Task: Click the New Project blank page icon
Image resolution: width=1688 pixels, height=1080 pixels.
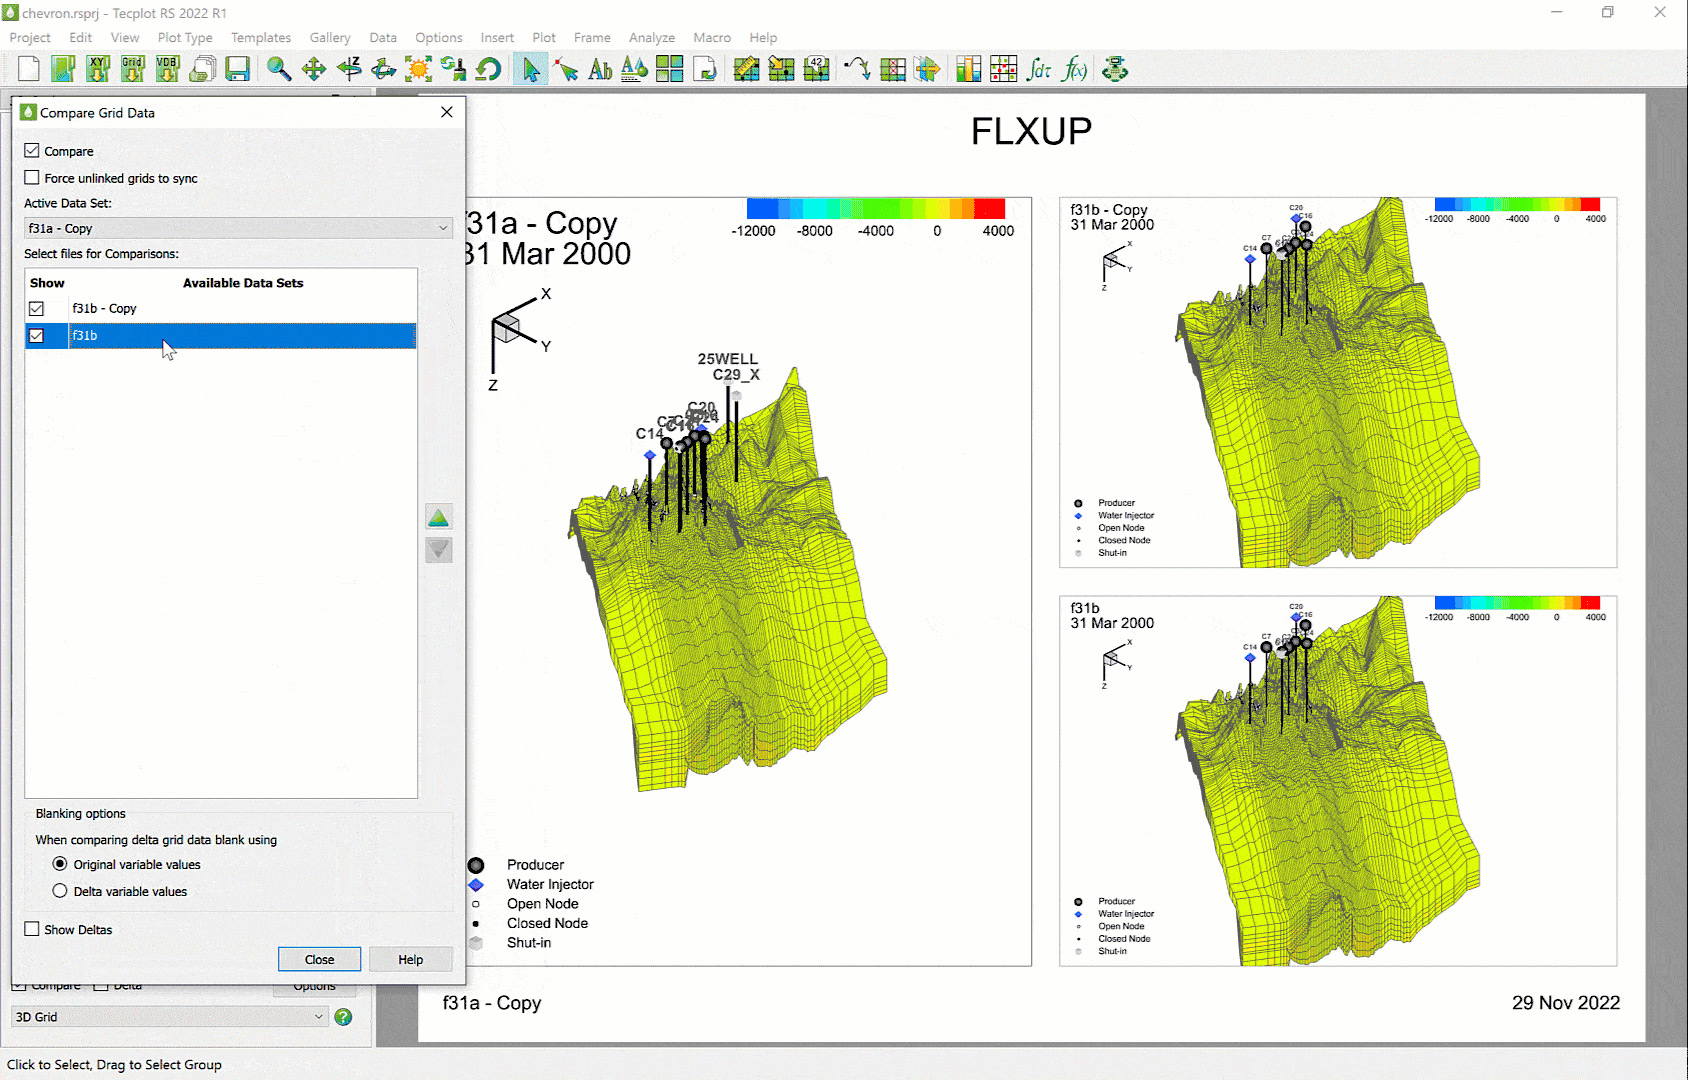Action: coord(29,69)
